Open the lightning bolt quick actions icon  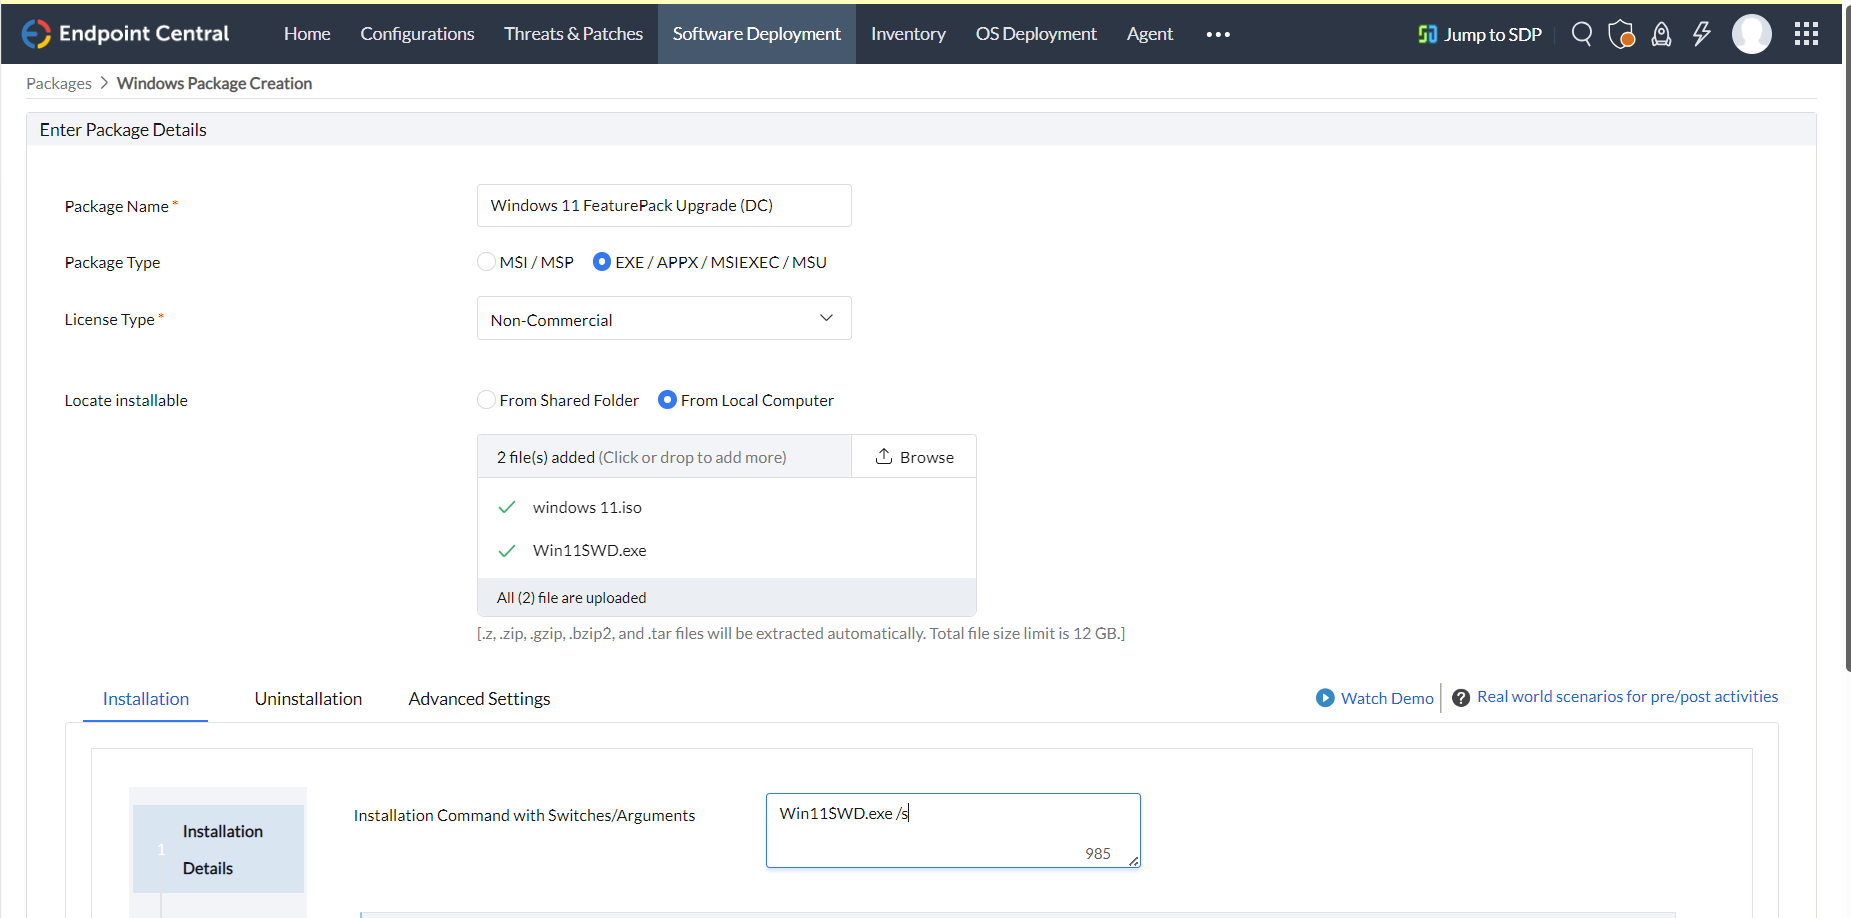click(x=1701, y=34)
